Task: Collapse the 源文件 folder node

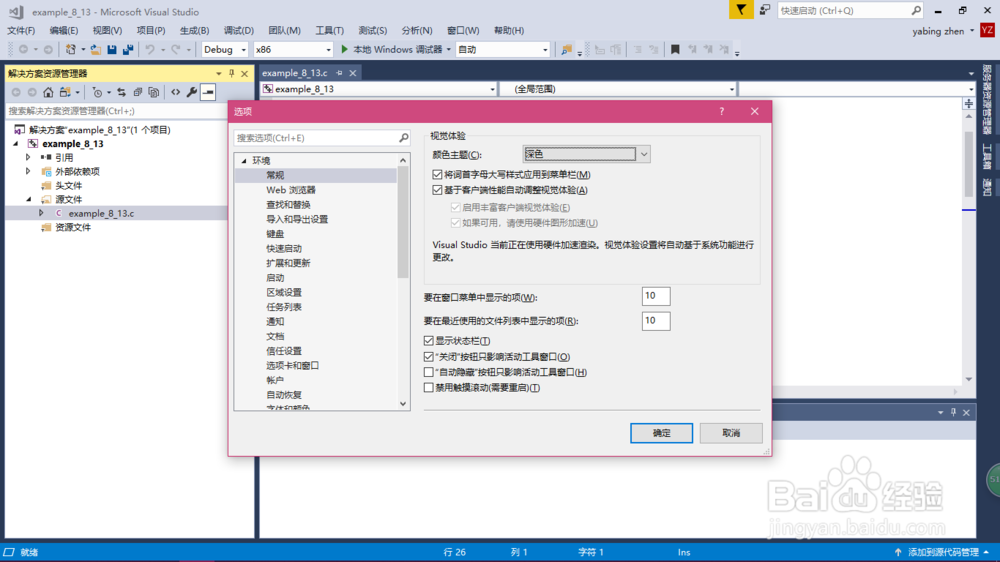Action: pos(28,199)
